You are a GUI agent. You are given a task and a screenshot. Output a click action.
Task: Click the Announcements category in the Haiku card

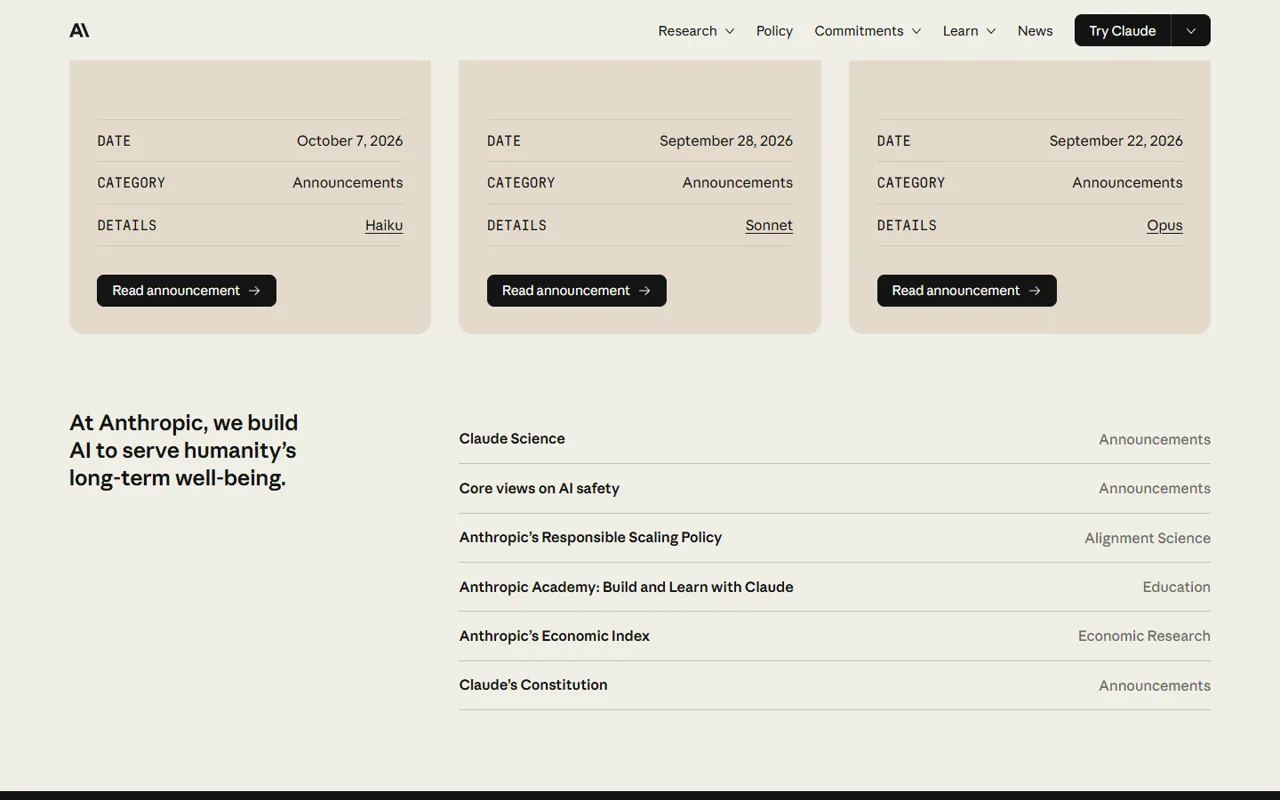pyautogui.click(x=348, y=183)
